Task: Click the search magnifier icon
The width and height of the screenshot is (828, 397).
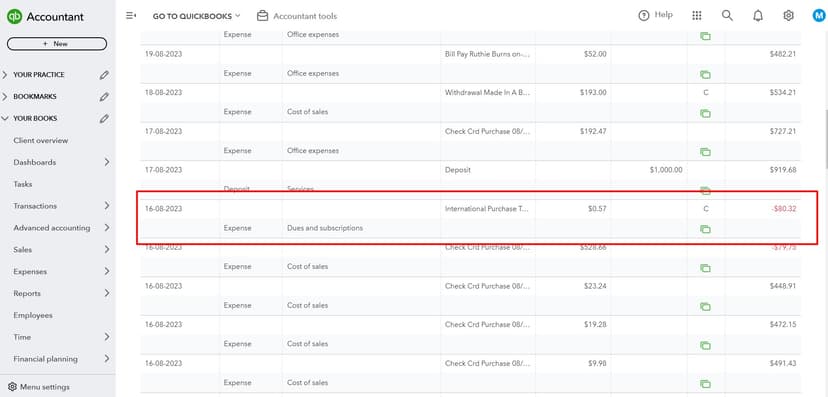Action: [727, 15]
